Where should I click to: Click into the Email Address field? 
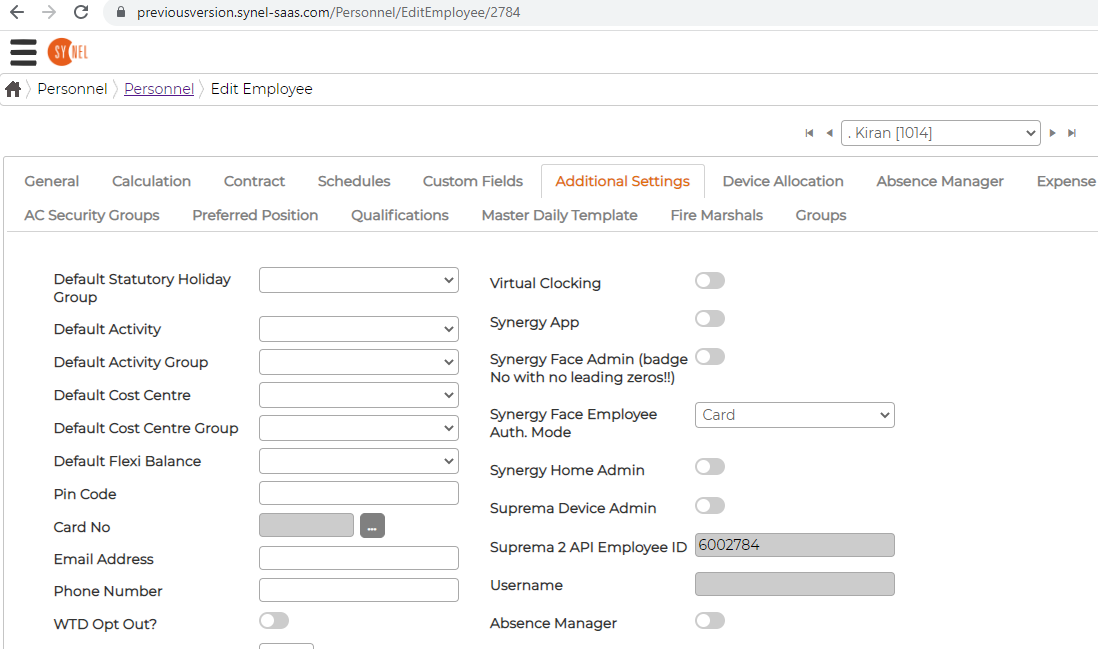[x=359, y=558]
